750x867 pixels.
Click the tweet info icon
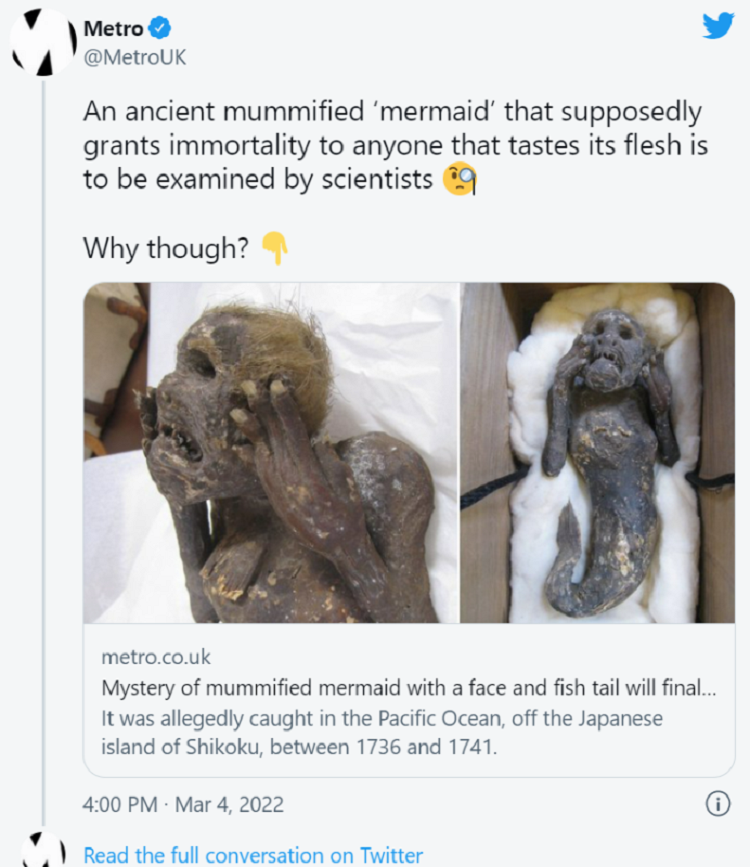[x=716, y=803]
